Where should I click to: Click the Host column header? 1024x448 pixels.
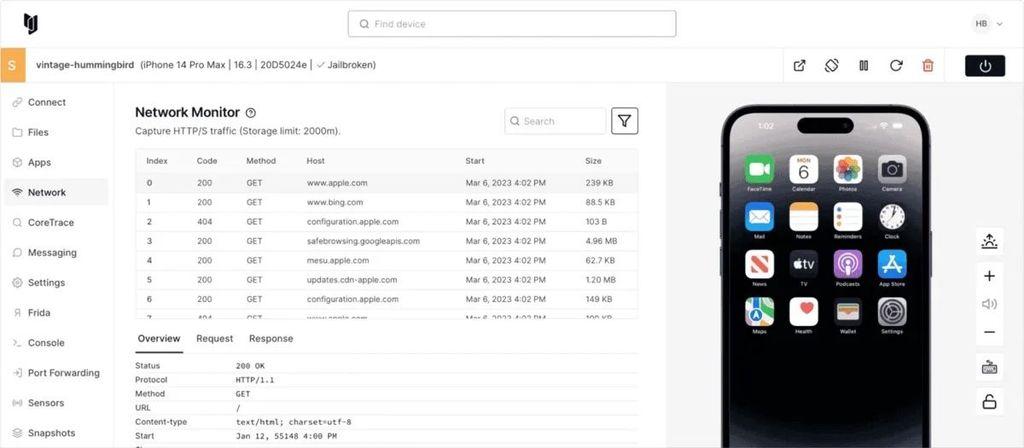tap(315, 161)
